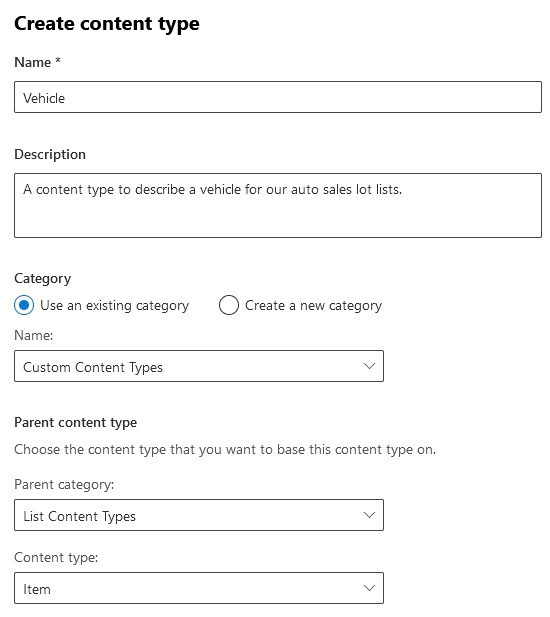Click the 'Category' section heading
The height and width of the screenshot is (617, 550).
(42, 279)
